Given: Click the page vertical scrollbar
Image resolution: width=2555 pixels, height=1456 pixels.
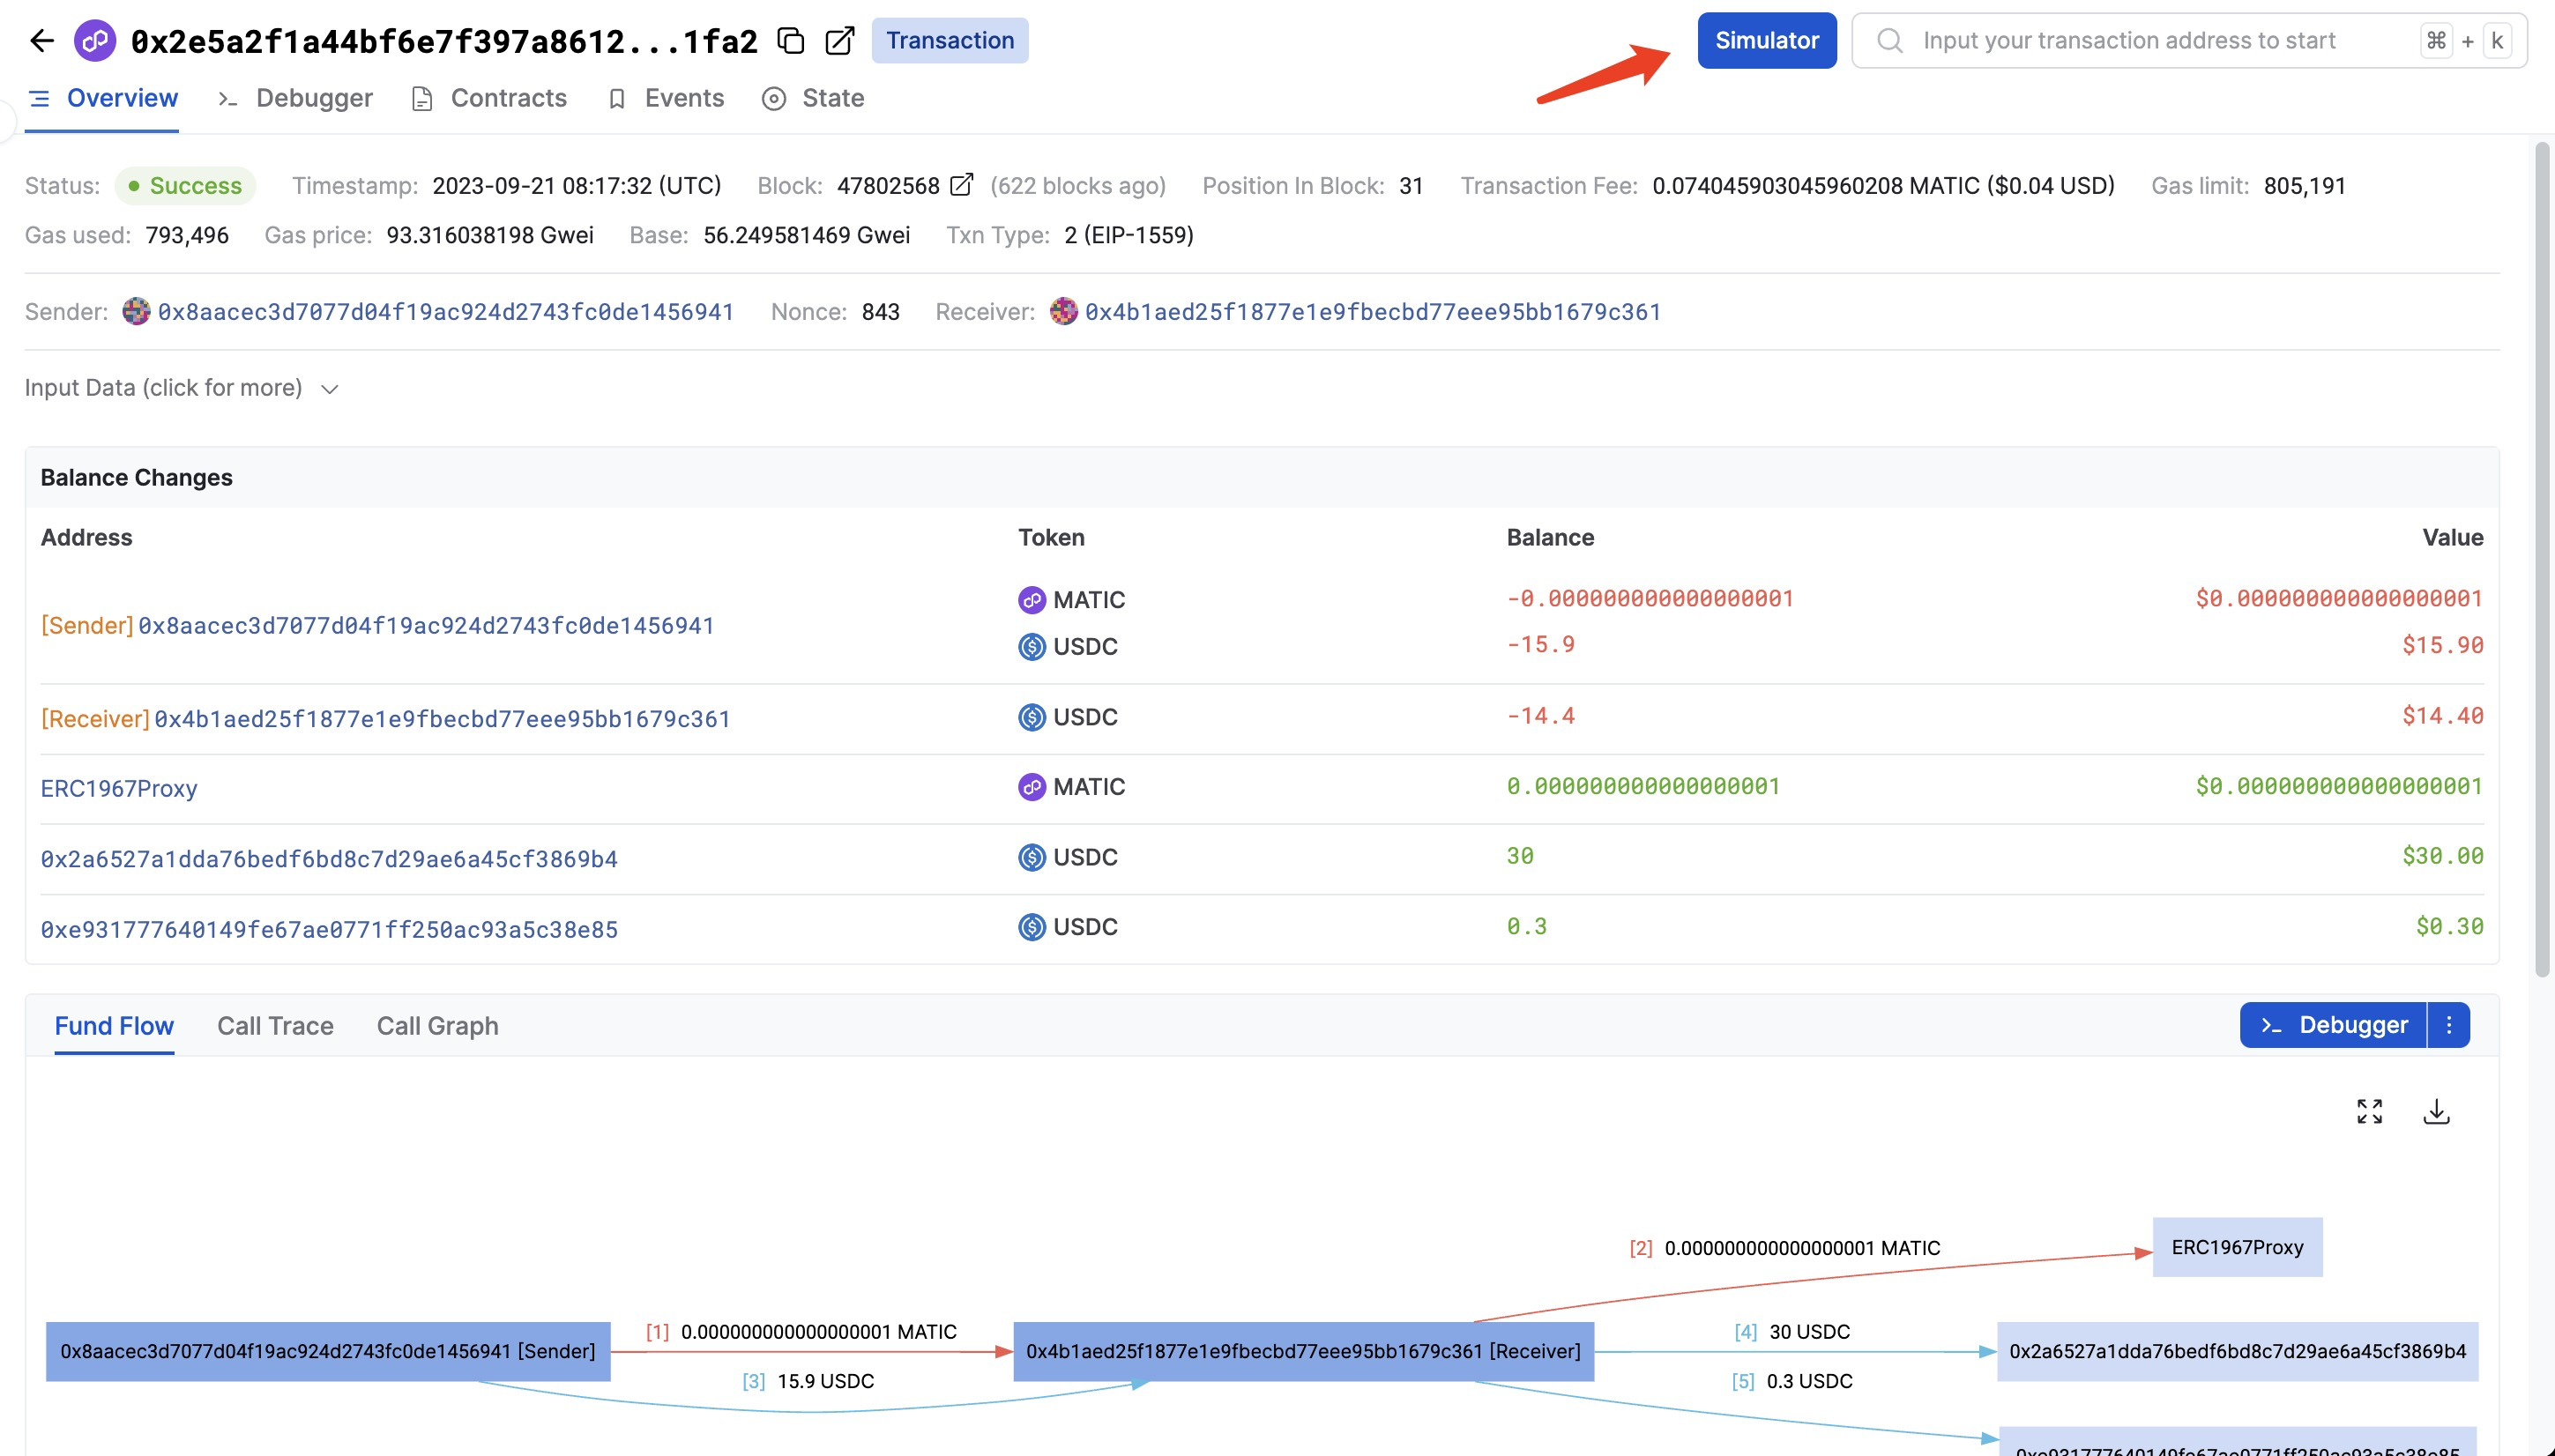Looking at the screenshot, I should [2541, 560].
